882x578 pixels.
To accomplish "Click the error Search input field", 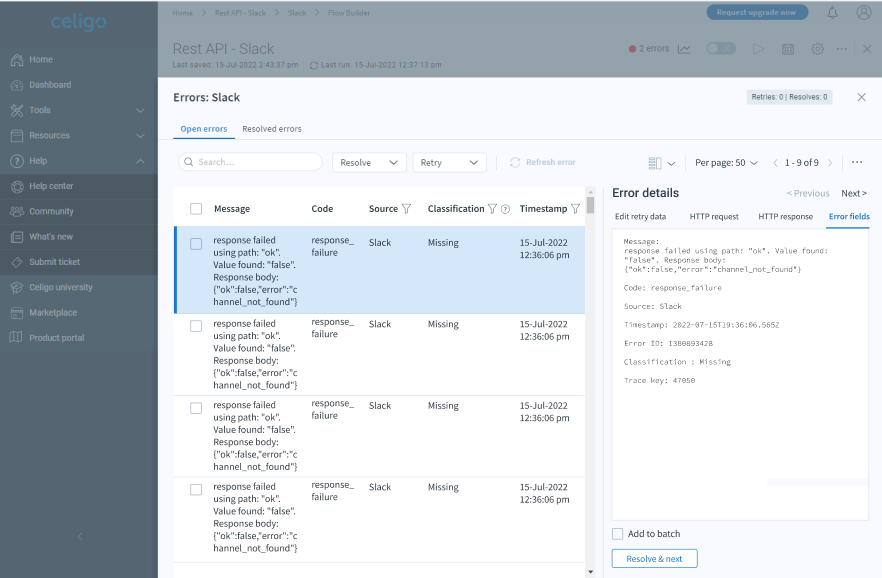I will pos(251,162).
